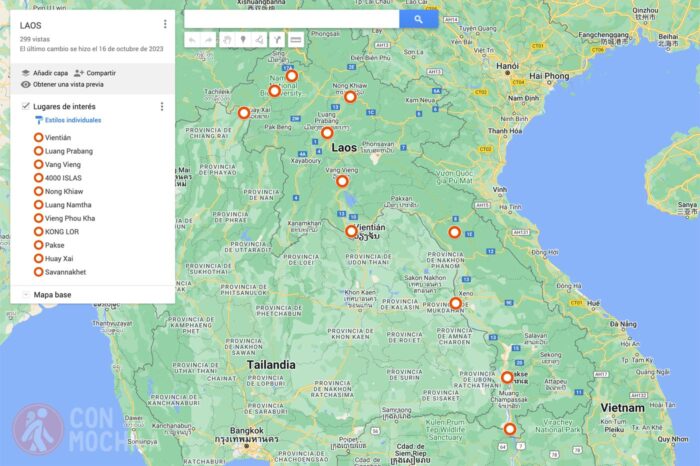Click the Savannakhet marker on the map
Screen dimensions: 700x466
coord(455,304)
